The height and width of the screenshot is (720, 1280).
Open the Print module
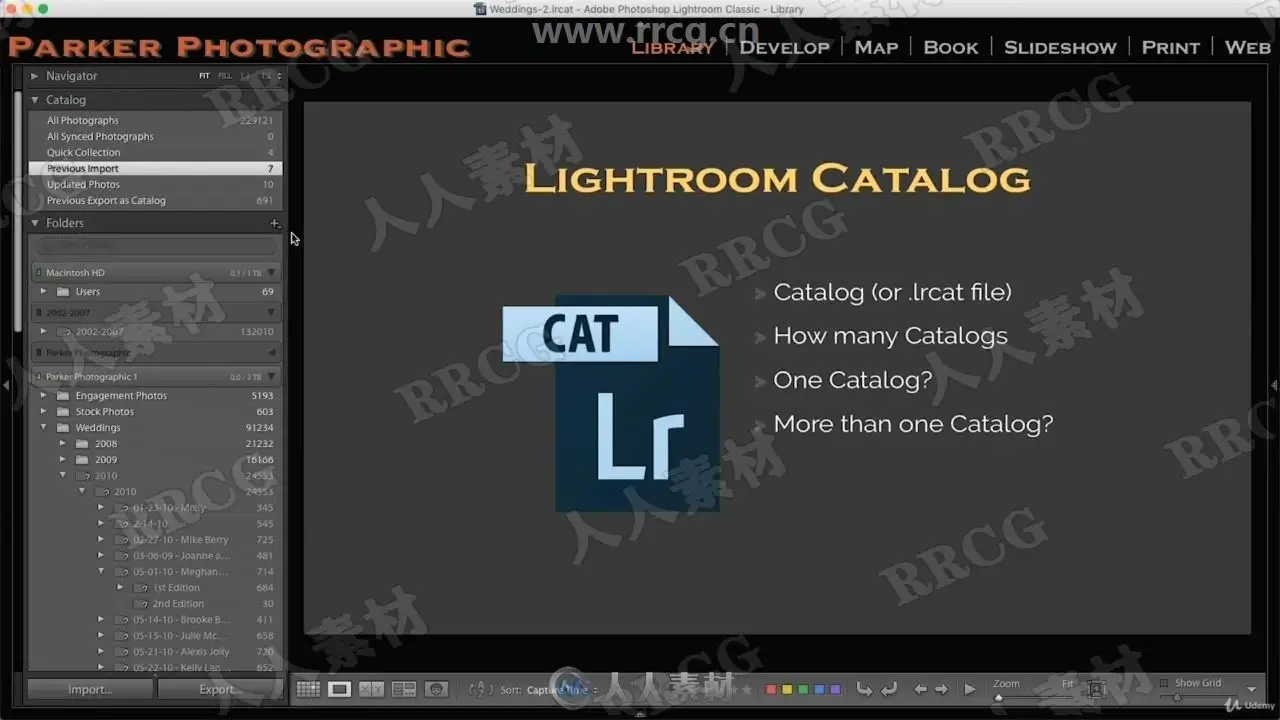point(1171,47)
